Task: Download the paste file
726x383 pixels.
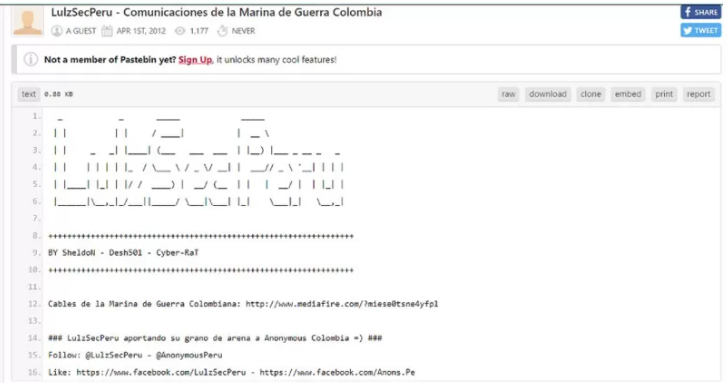Action: coord(548,94)
